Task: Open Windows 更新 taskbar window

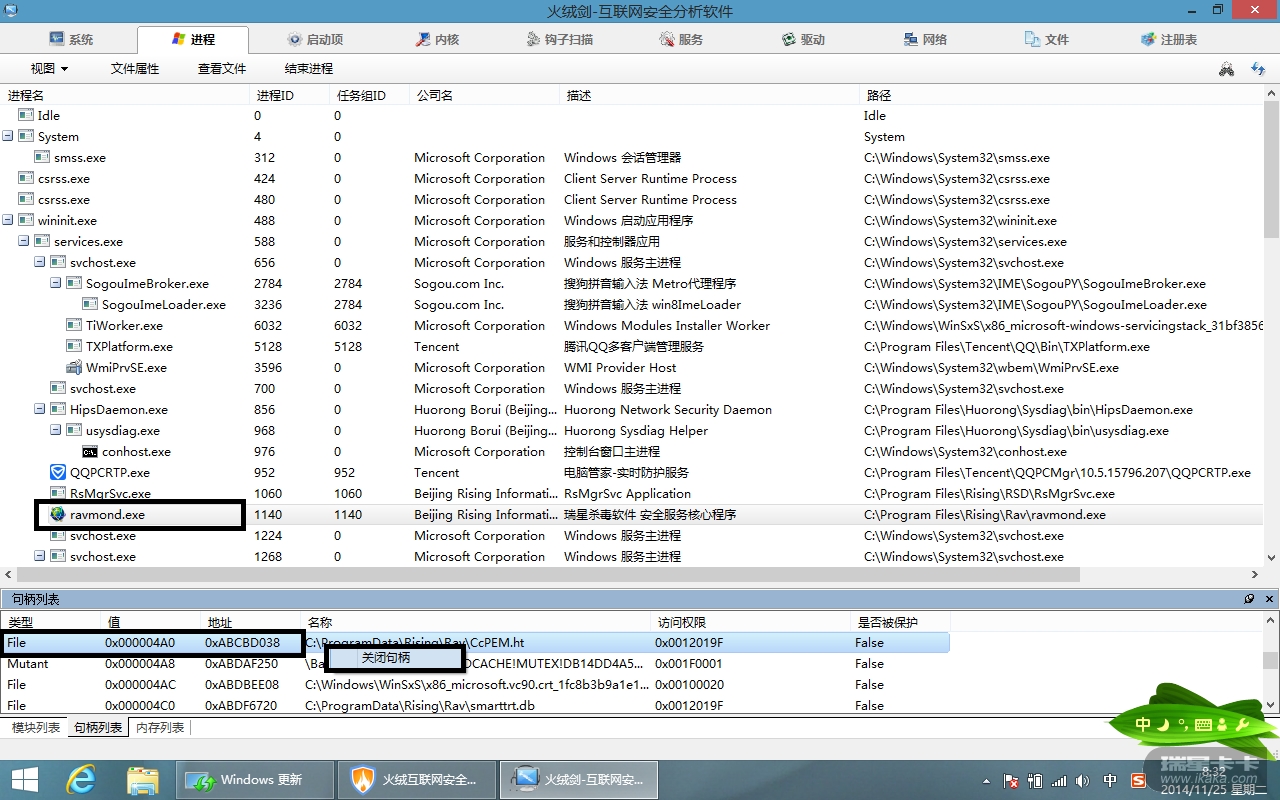Action: click(x=254, y=779)
